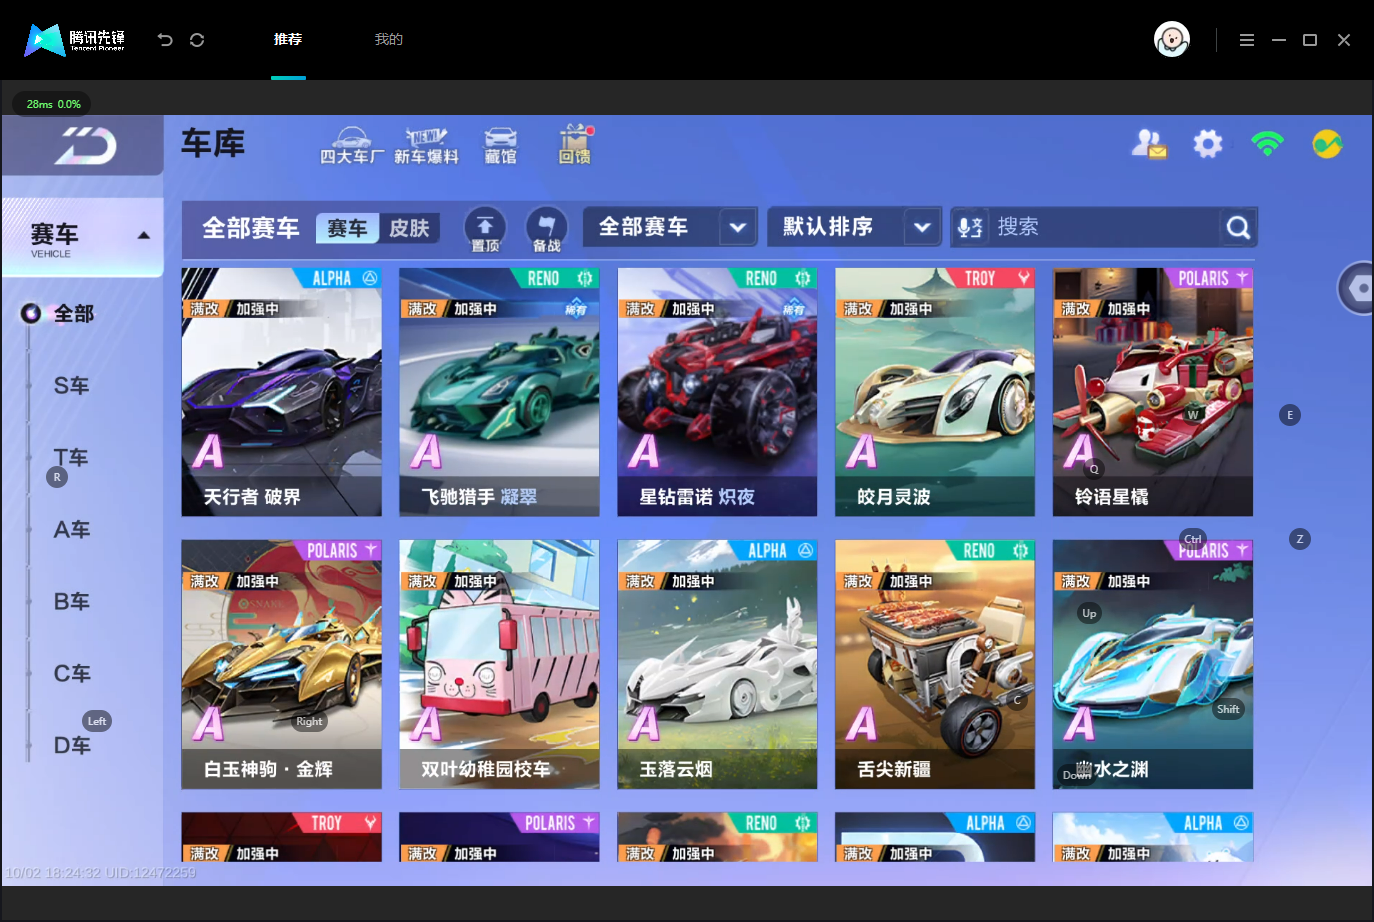Click the voice input microphone icon

970,228
